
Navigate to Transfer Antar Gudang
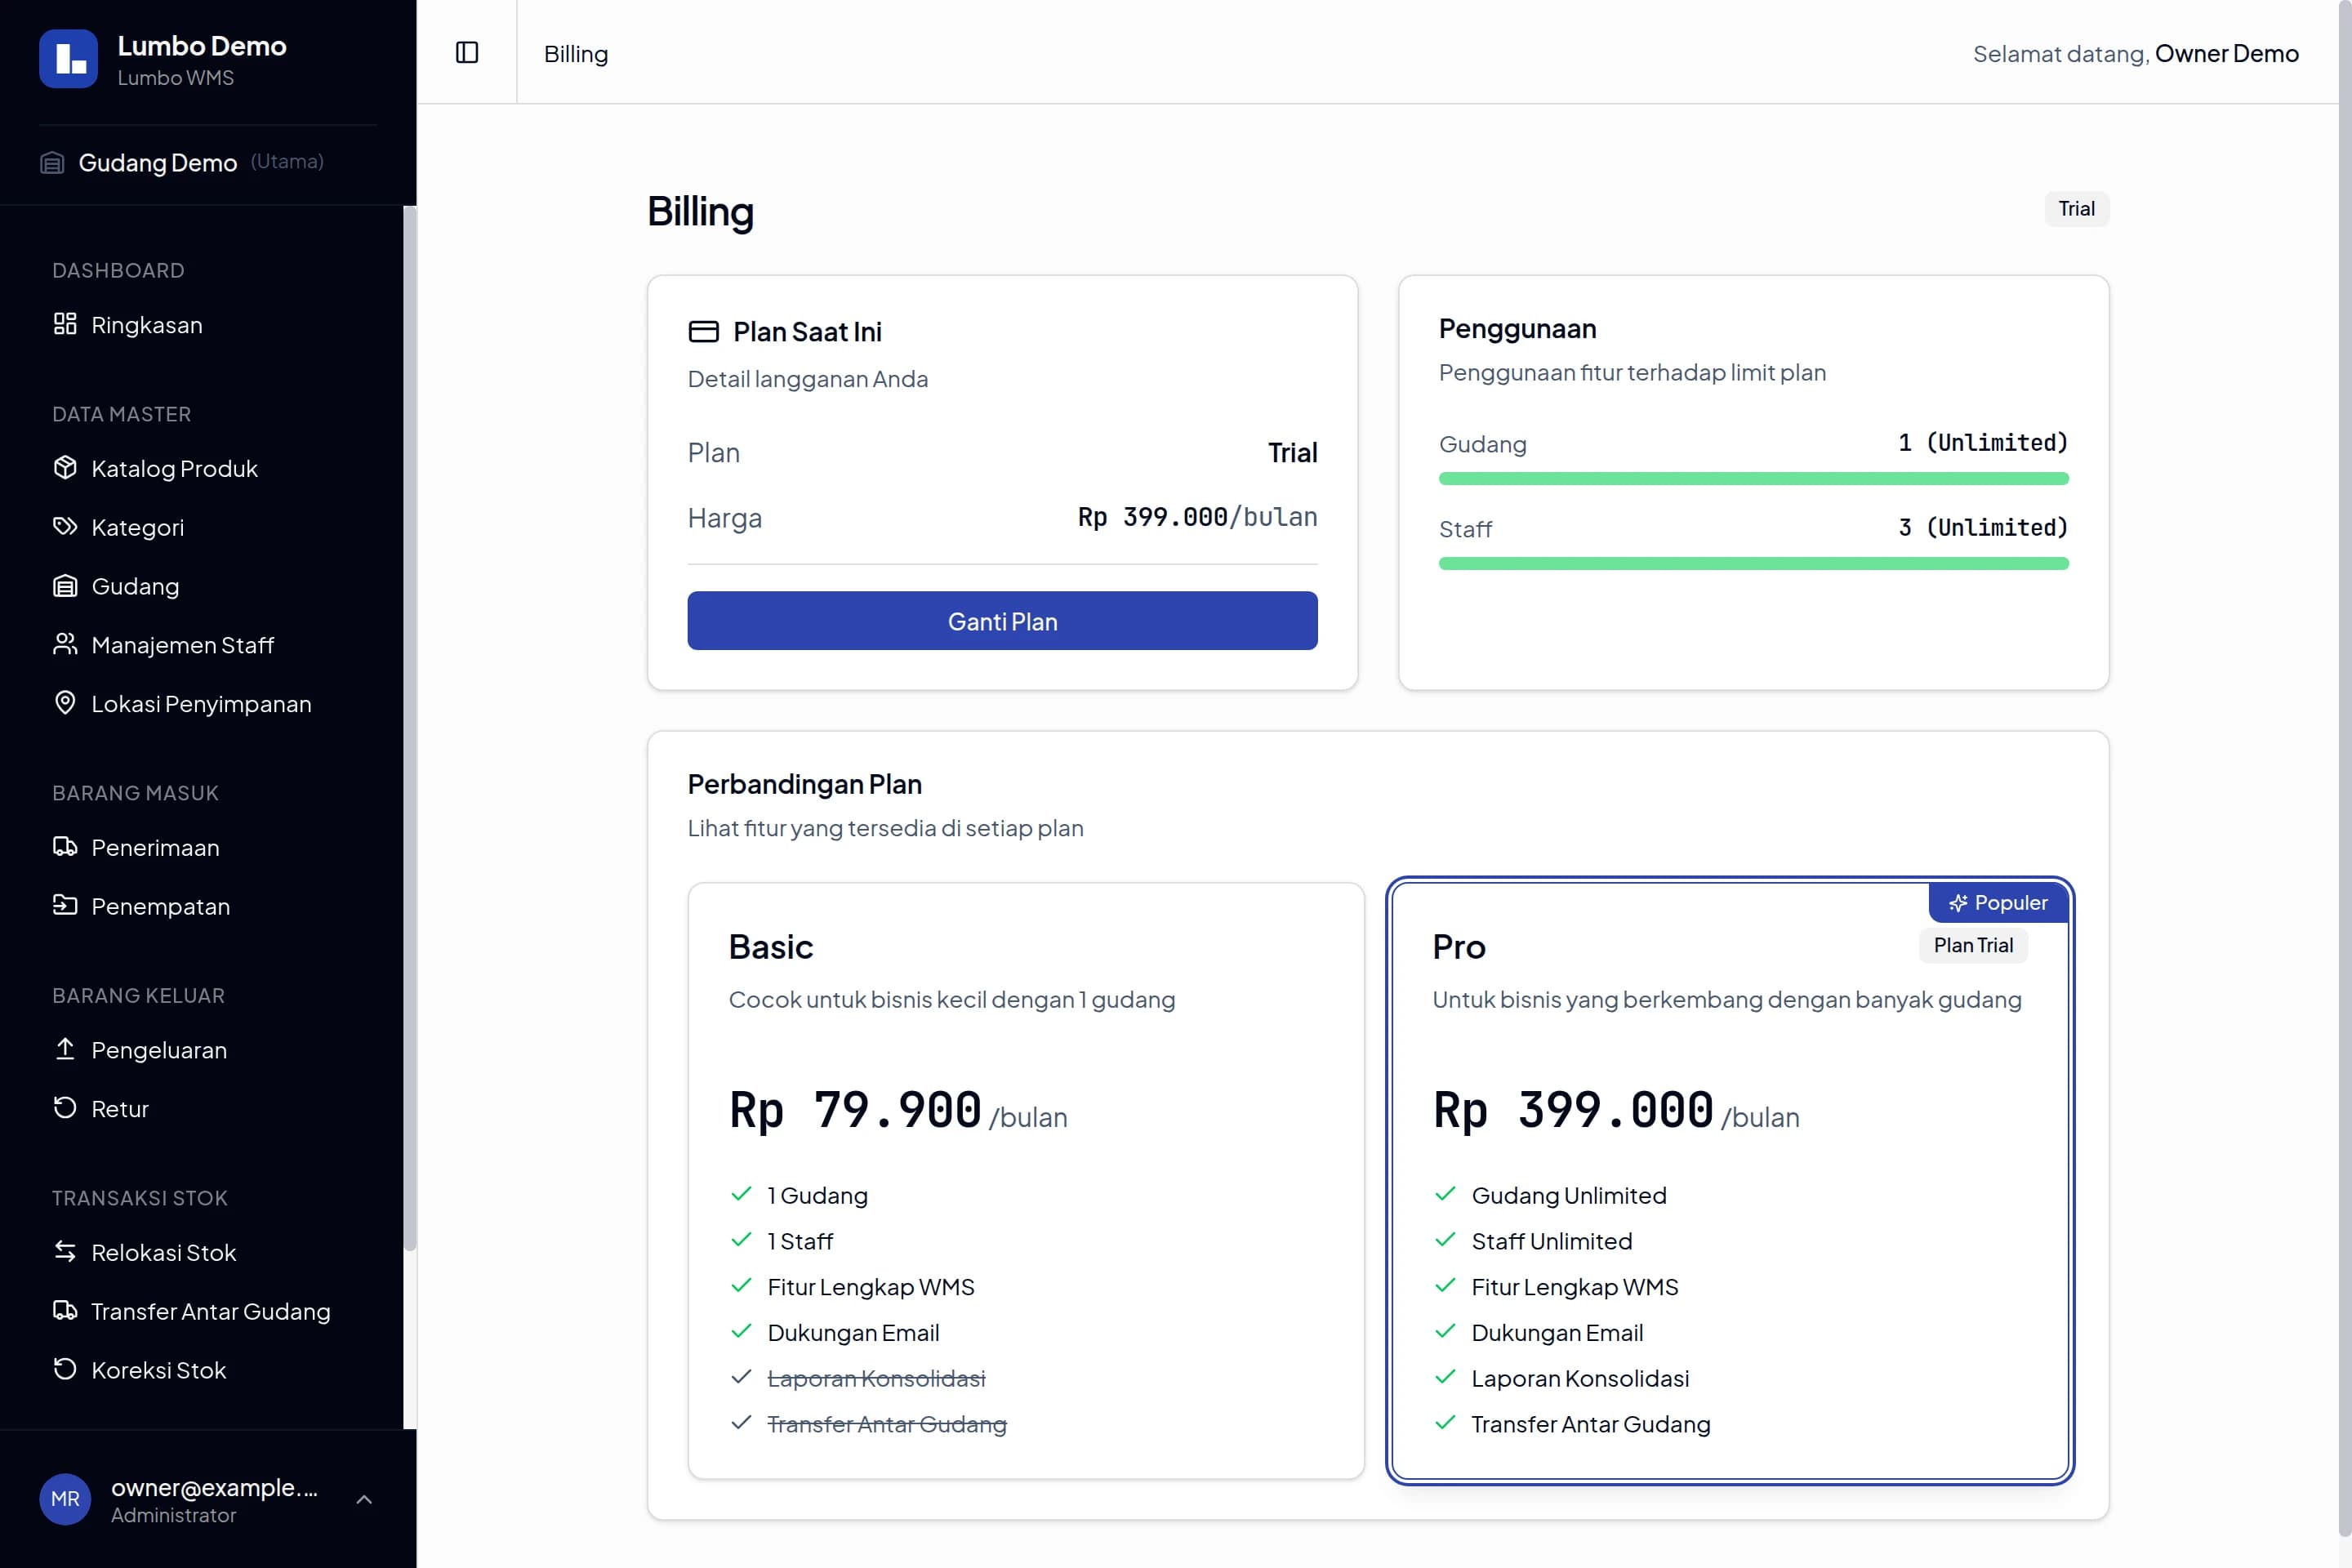[208, 1311]
